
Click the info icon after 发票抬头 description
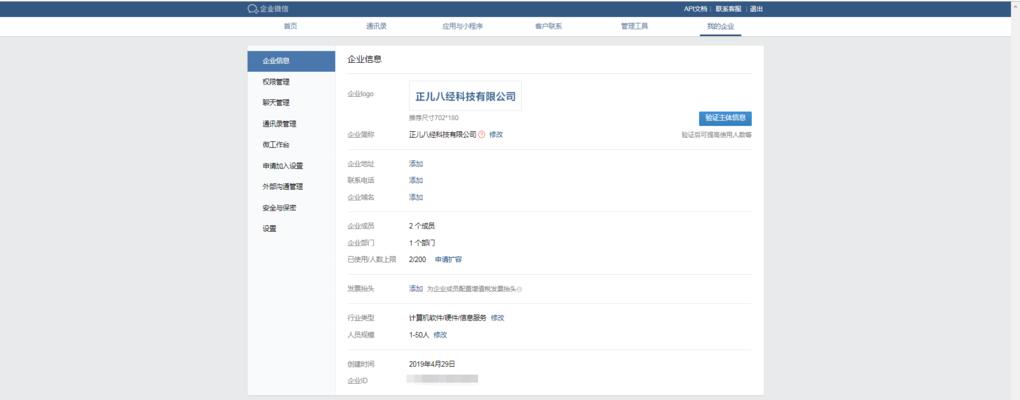[x=520, y=289]
